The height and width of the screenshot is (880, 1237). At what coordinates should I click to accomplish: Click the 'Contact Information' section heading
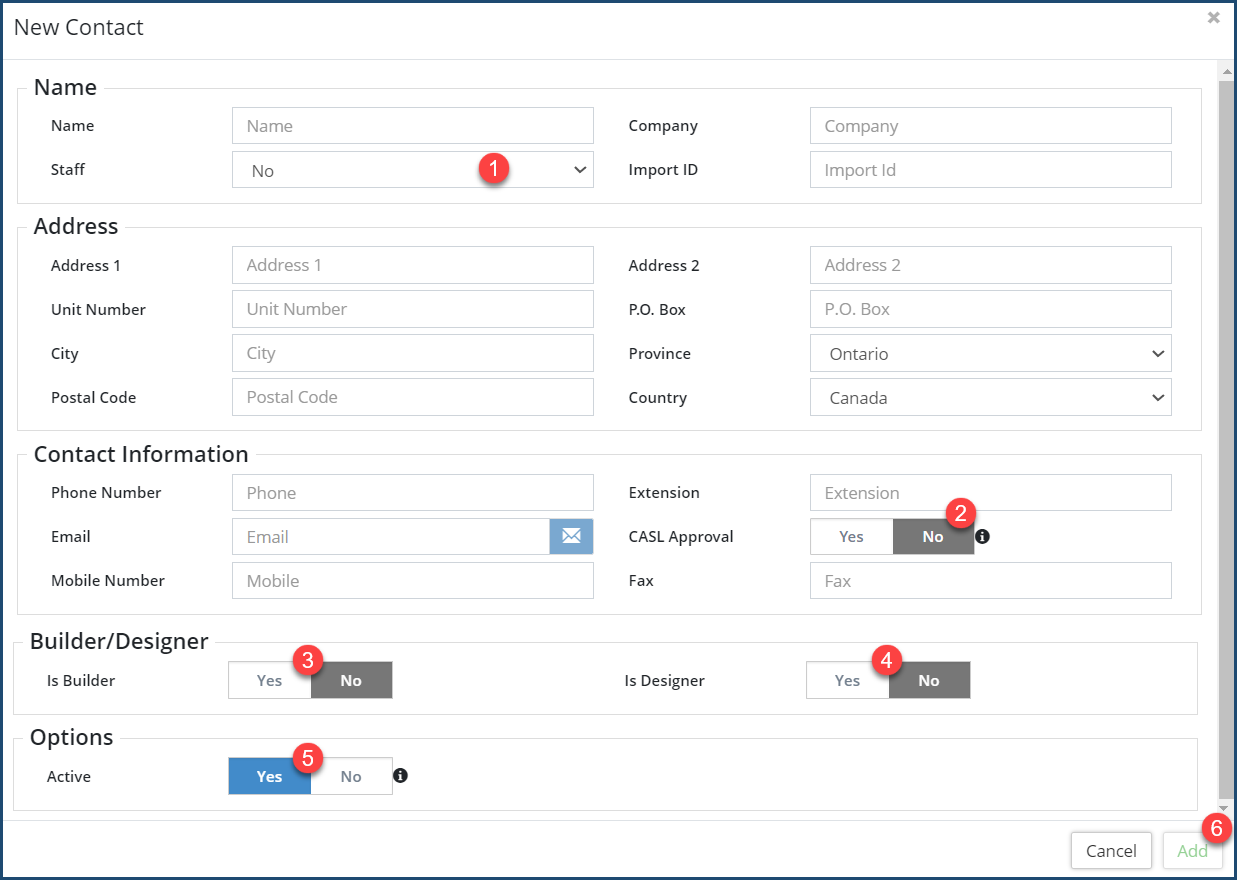(141, 454)
